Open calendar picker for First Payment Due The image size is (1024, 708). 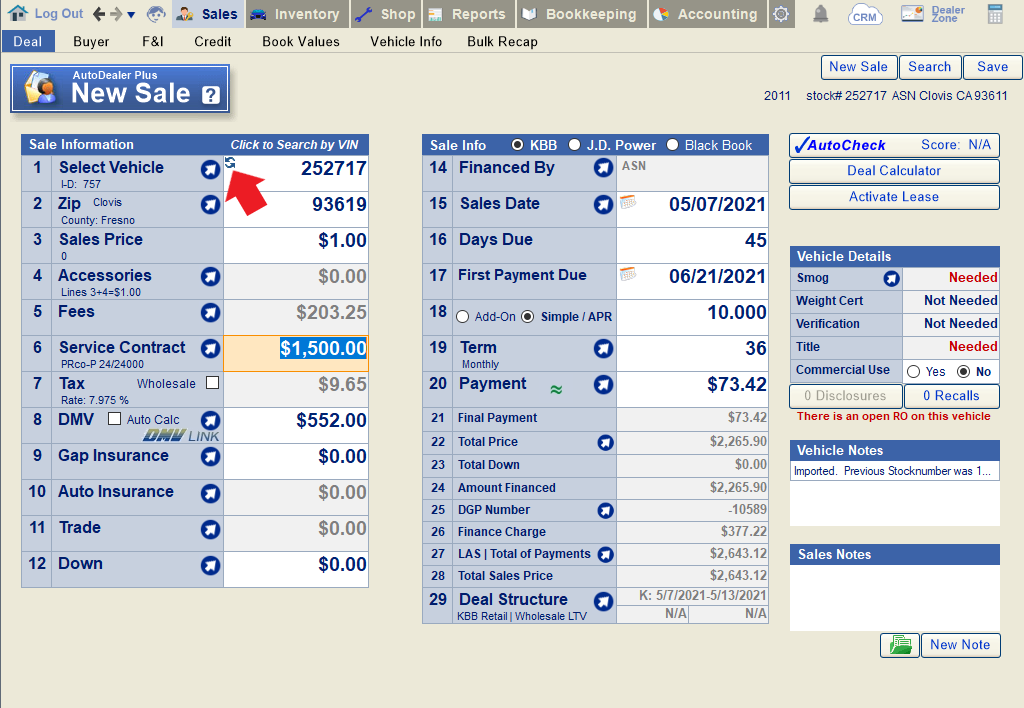point(628,274)
